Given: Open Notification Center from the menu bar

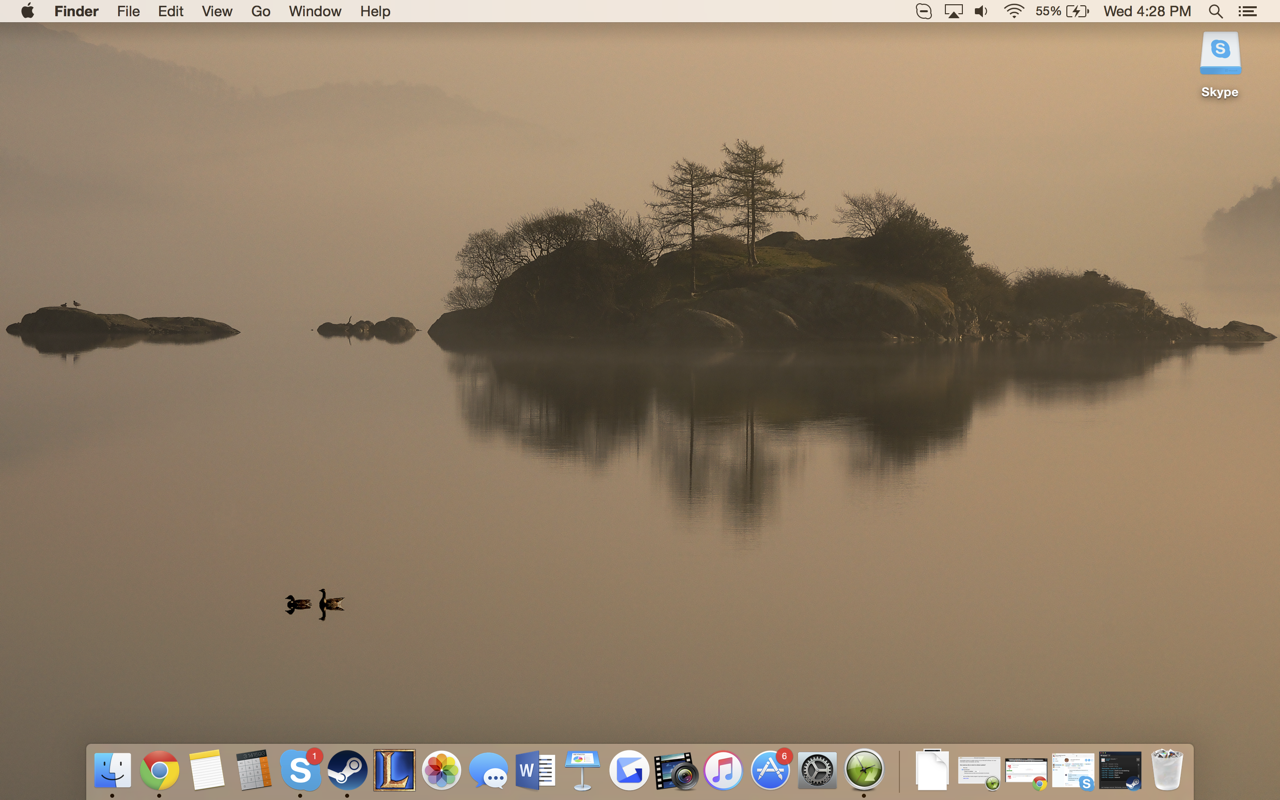Looking at the screenshot, I should pos(1247,11).
